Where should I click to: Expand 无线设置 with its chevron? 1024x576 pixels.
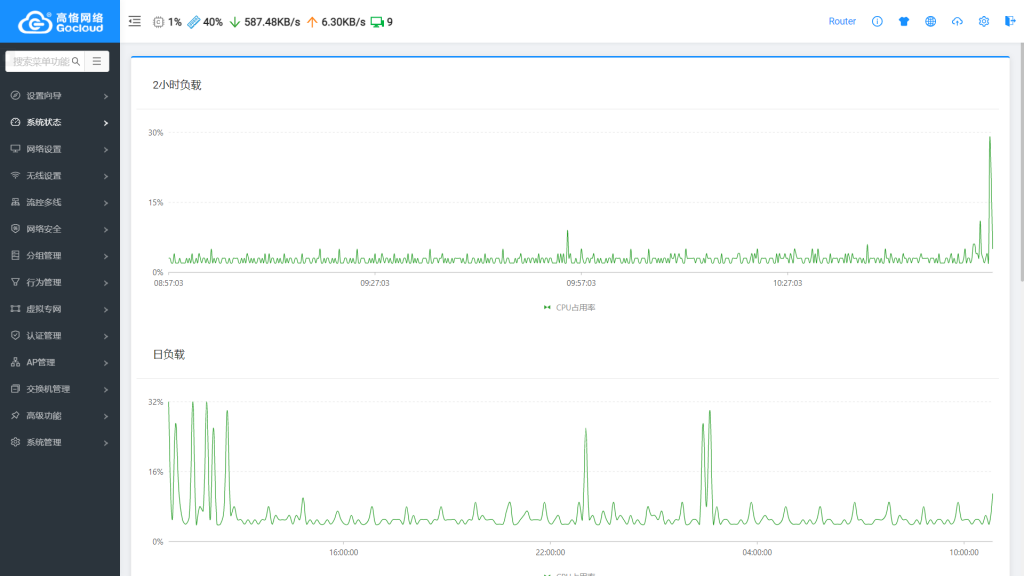click(x=106, y=176)
